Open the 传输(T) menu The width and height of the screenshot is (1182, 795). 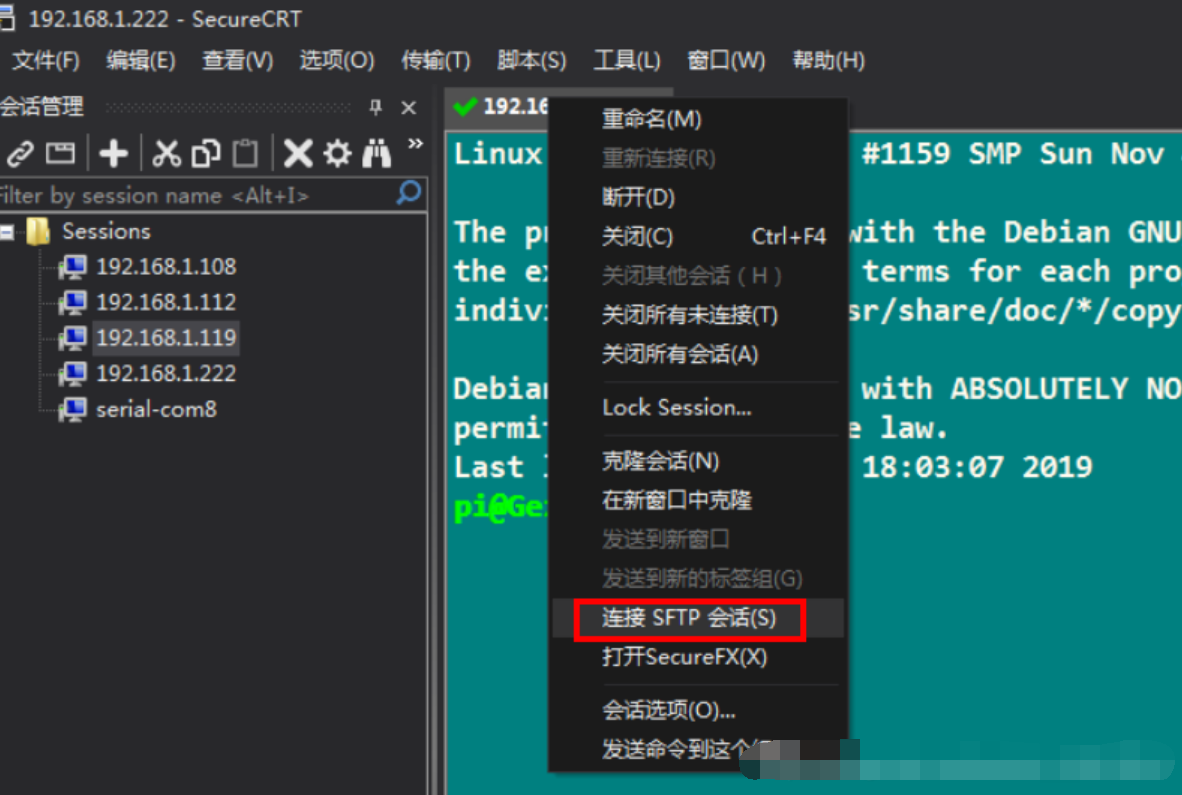pyautogui.click(x=436, y=60)
